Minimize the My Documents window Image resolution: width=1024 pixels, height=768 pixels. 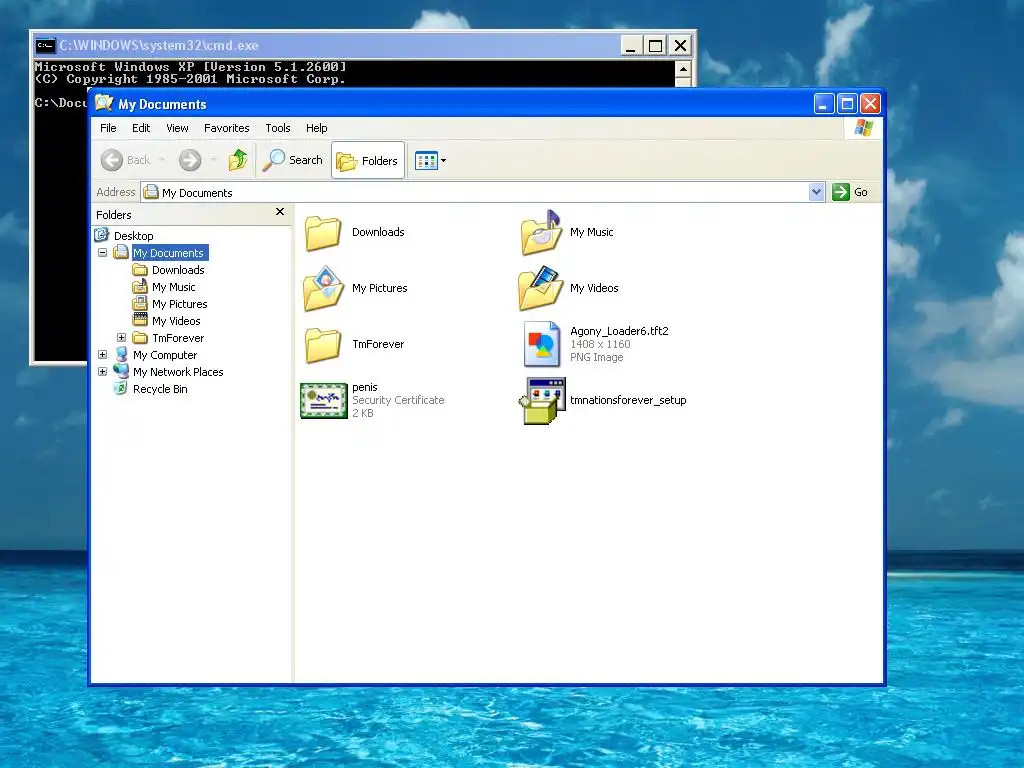[x=824, y=104]
